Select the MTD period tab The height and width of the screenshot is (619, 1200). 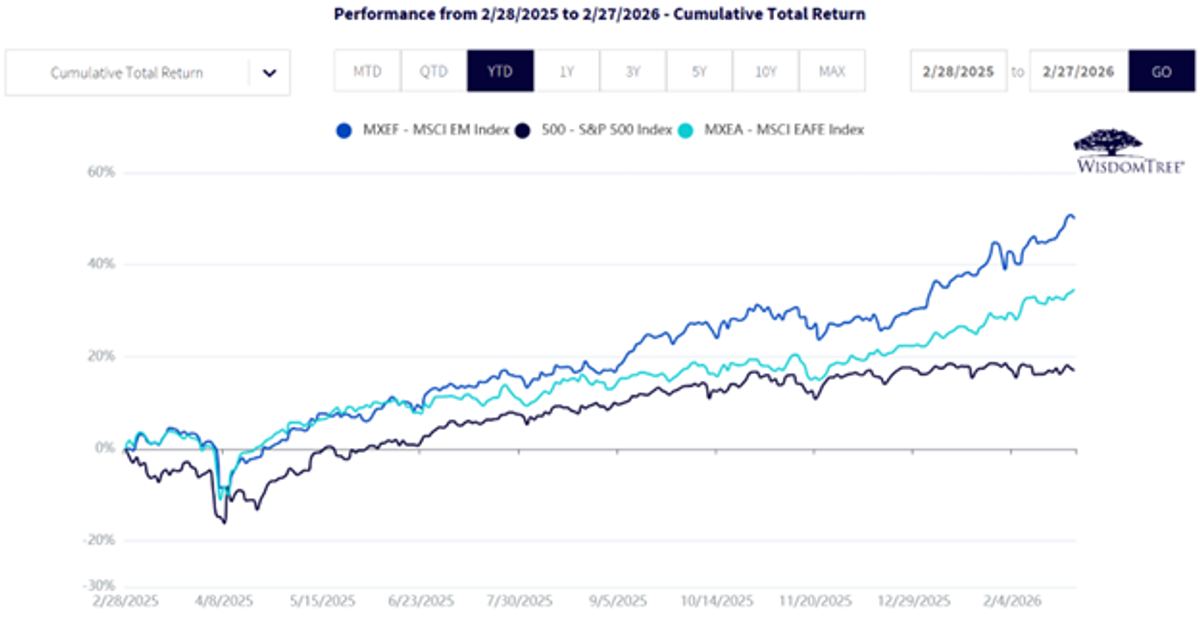point(367,72)
